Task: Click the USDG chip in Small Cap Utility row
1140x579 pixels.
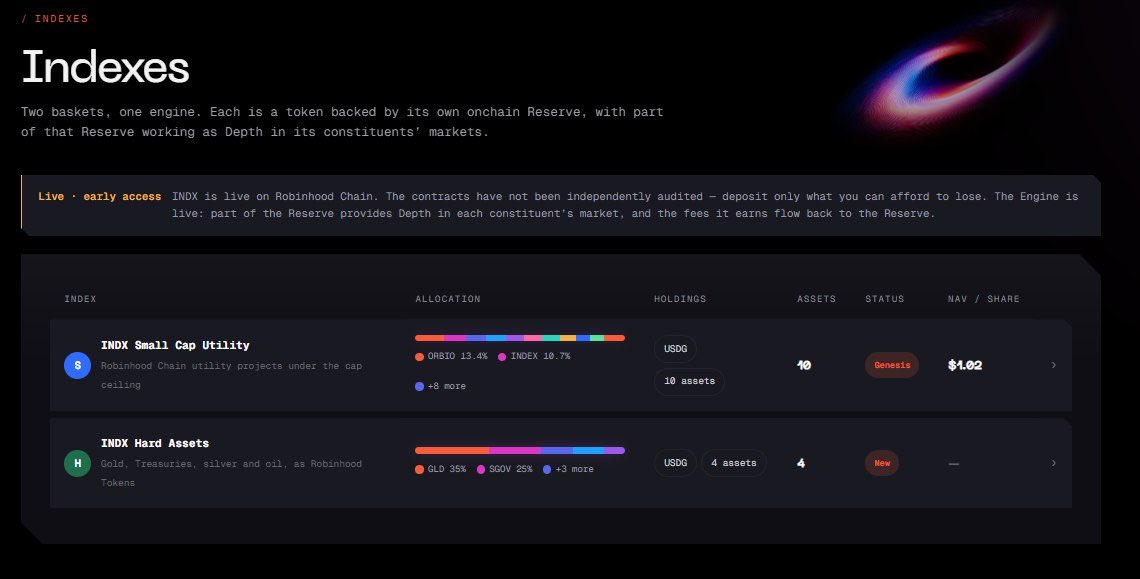Action: 675,349
